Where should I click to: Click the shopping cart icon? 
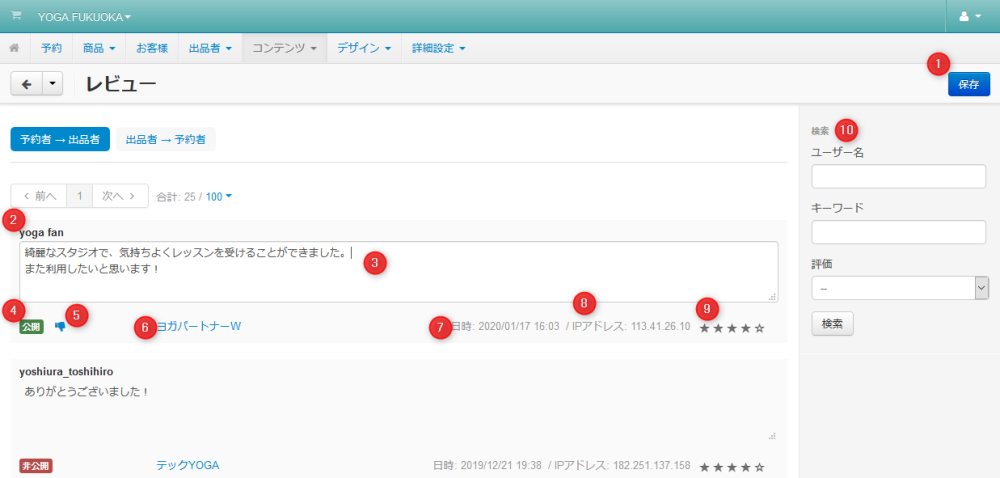pos(17,15)
